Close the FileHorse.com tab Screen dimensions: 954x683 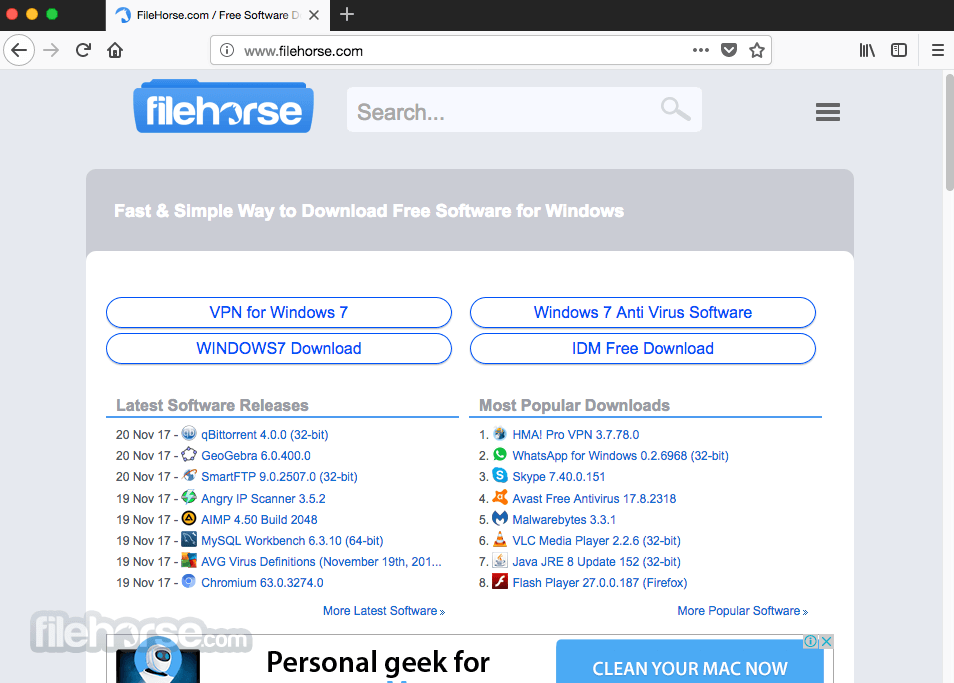(x=314, y=15)
